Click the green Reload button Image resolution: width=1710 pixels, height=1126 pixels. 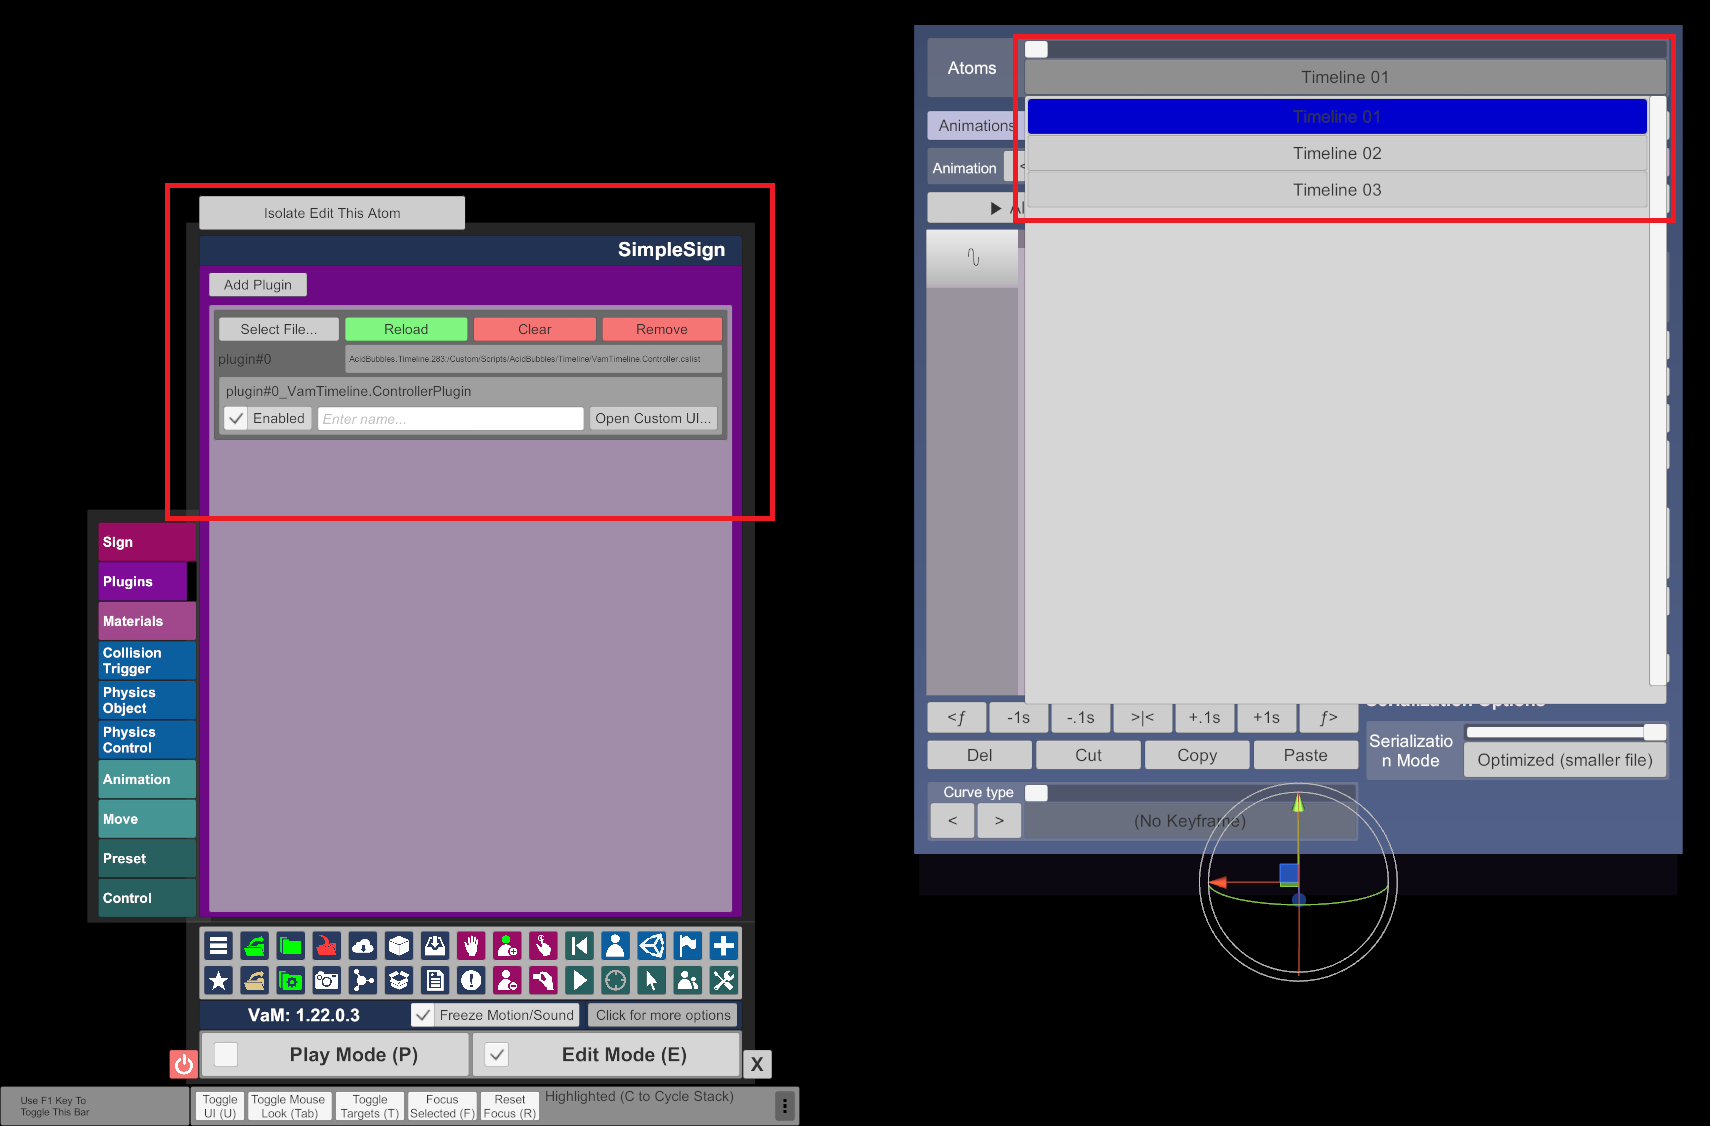[x=406, y=329]
